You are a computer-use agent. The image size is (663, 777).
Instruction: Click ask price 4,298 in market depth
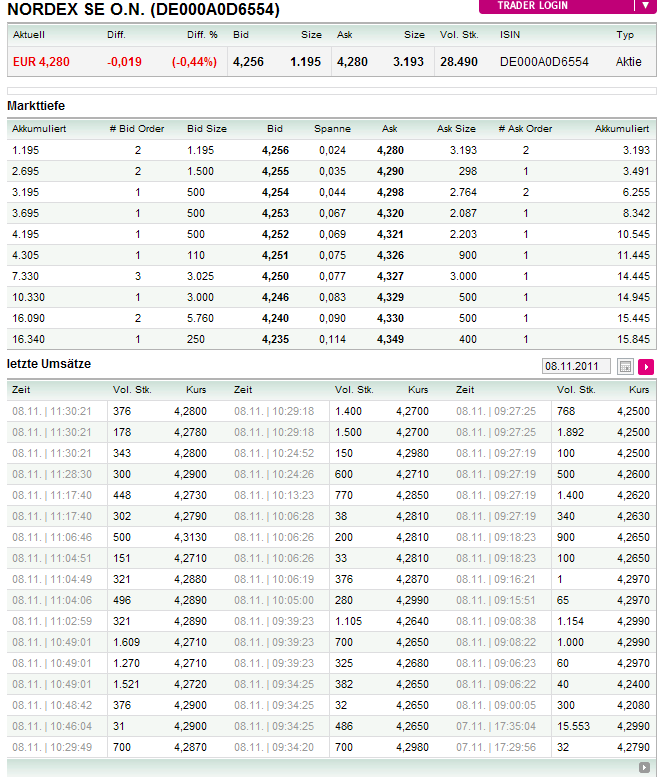pyautogui.click(x=390, y=192)
